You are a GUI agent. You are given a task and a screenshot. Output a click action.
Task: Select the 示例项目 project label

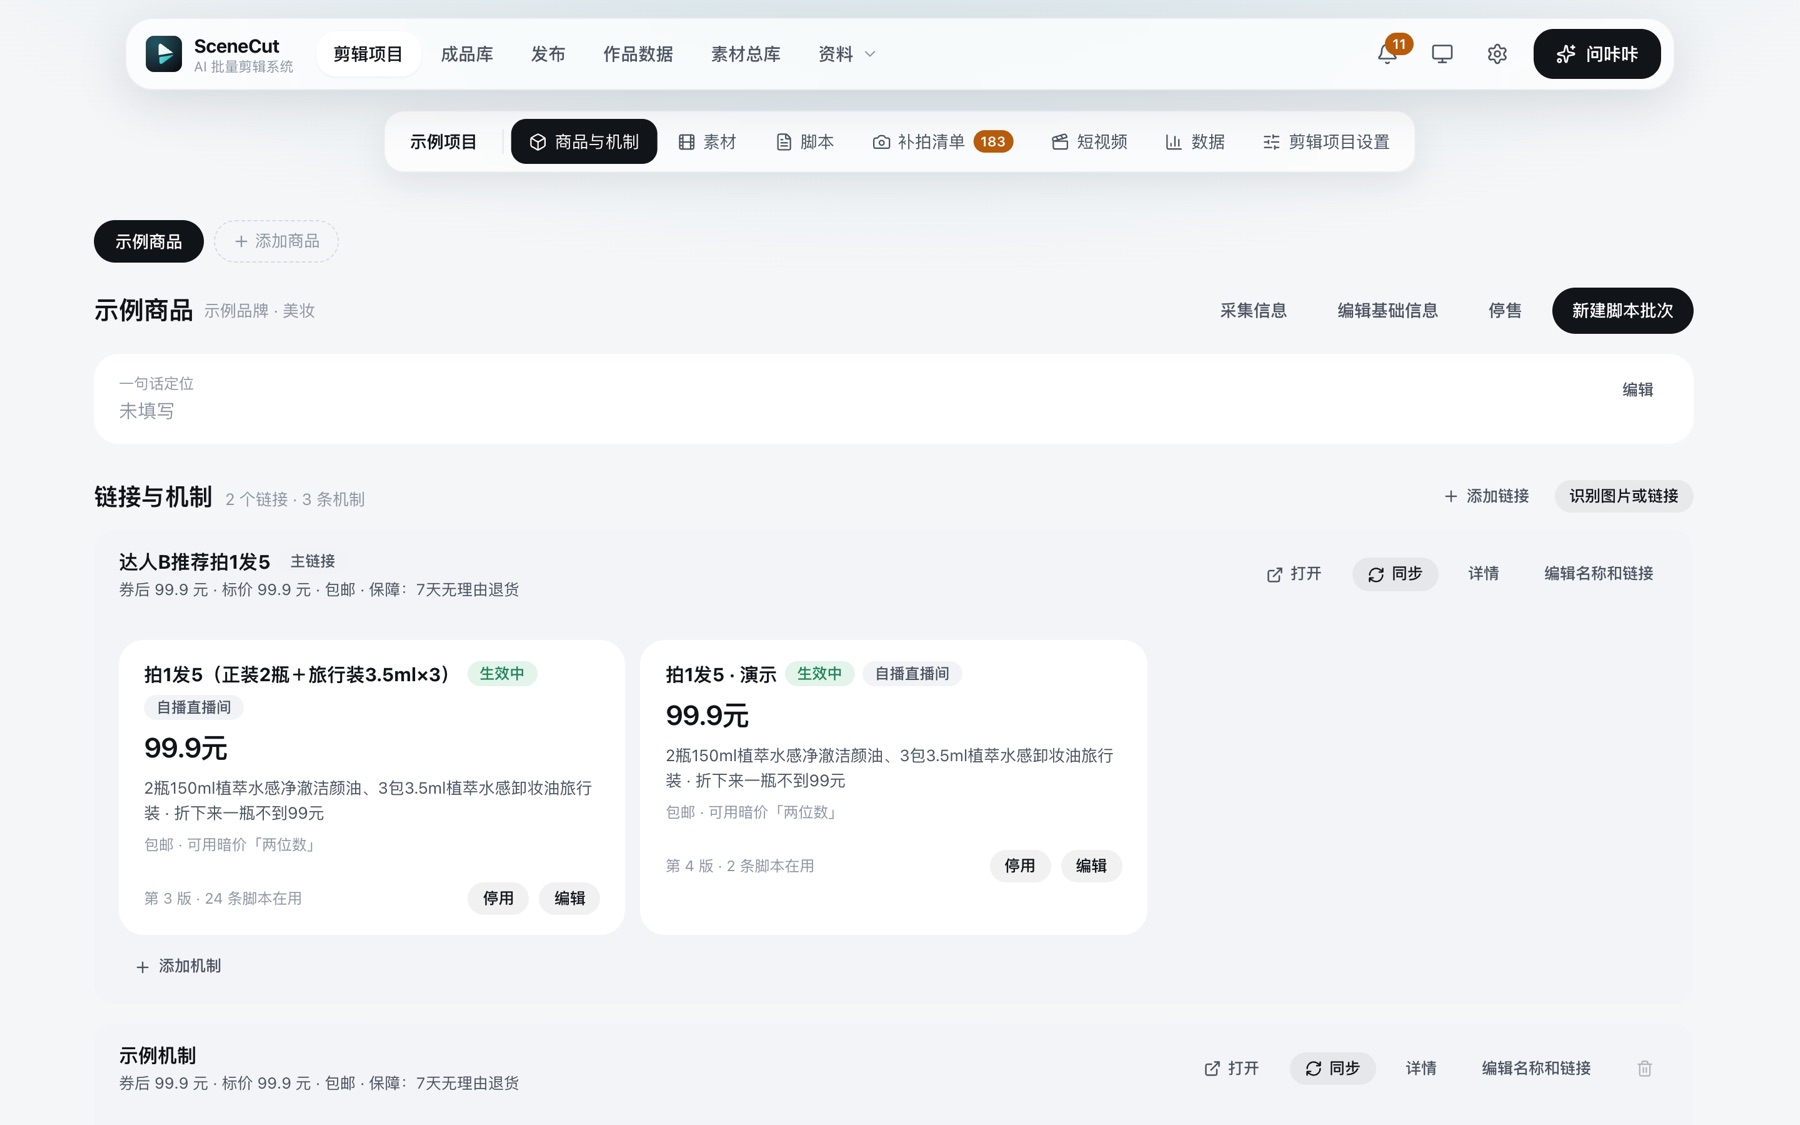coord(444,142)
